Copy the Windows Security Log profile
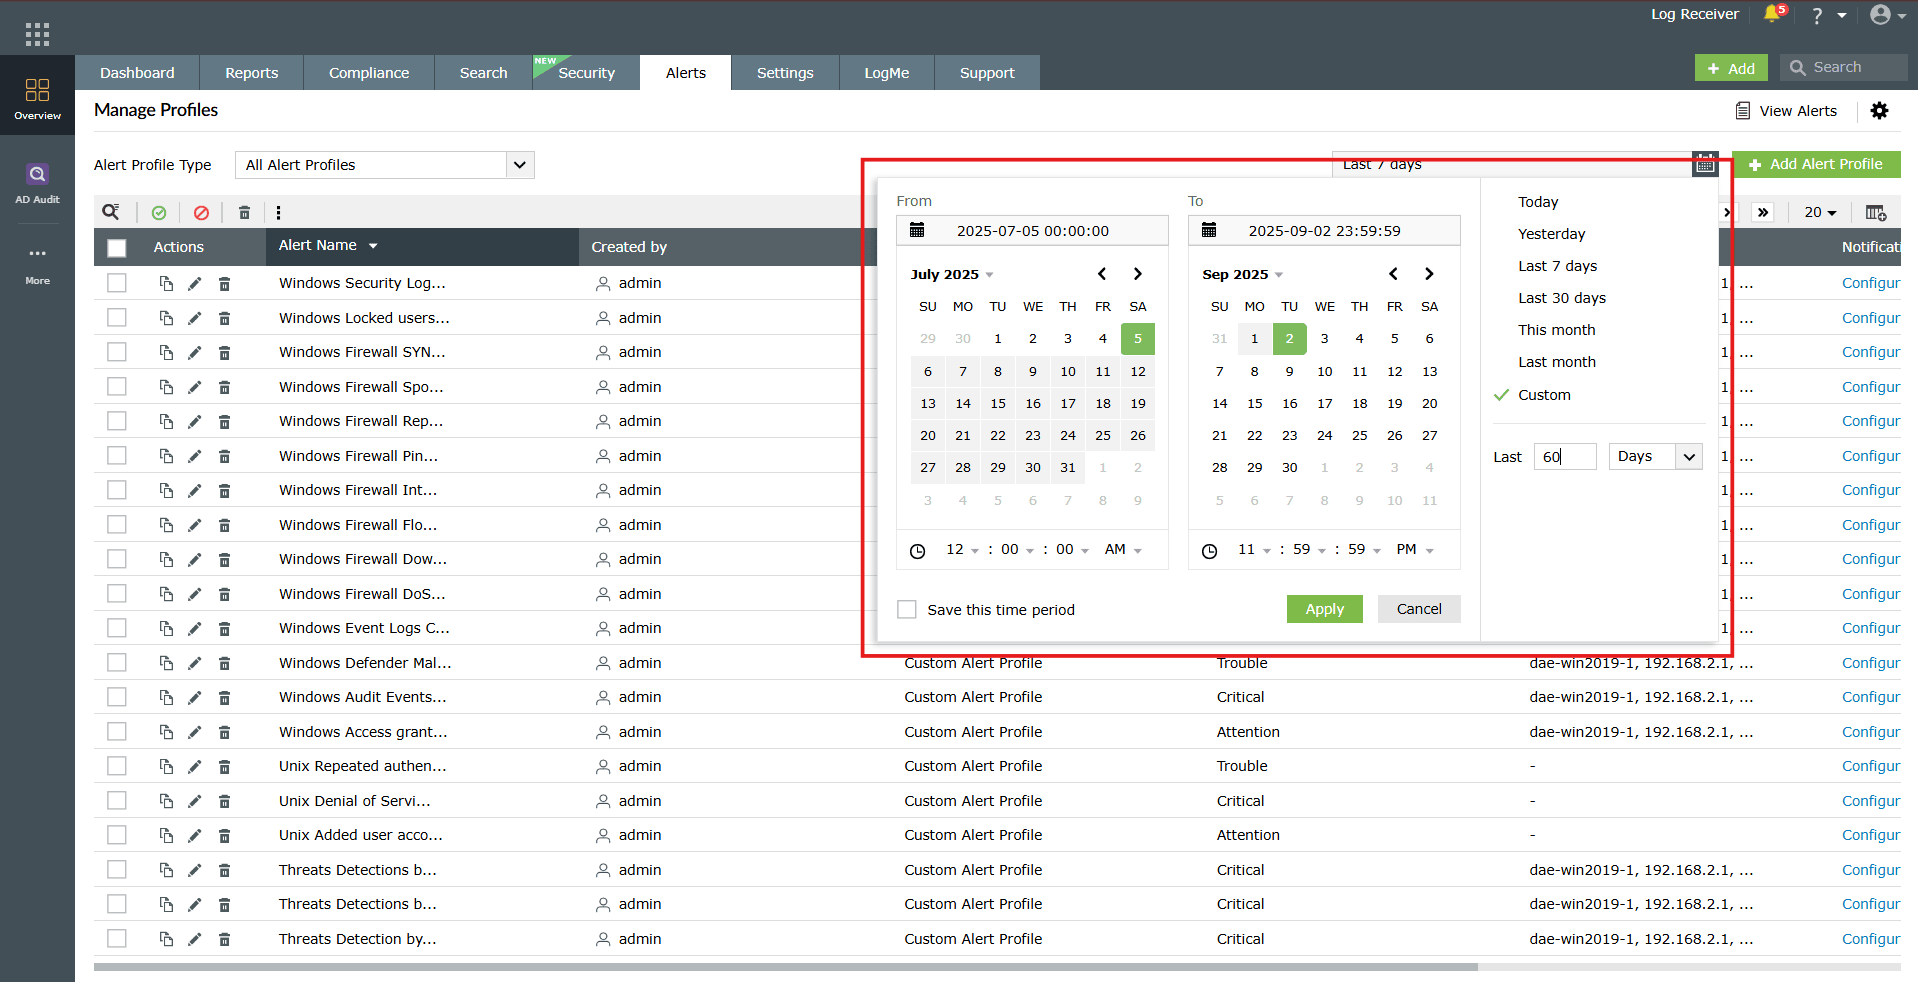This screenshot has height=982, width=1918. pos(166,283)
